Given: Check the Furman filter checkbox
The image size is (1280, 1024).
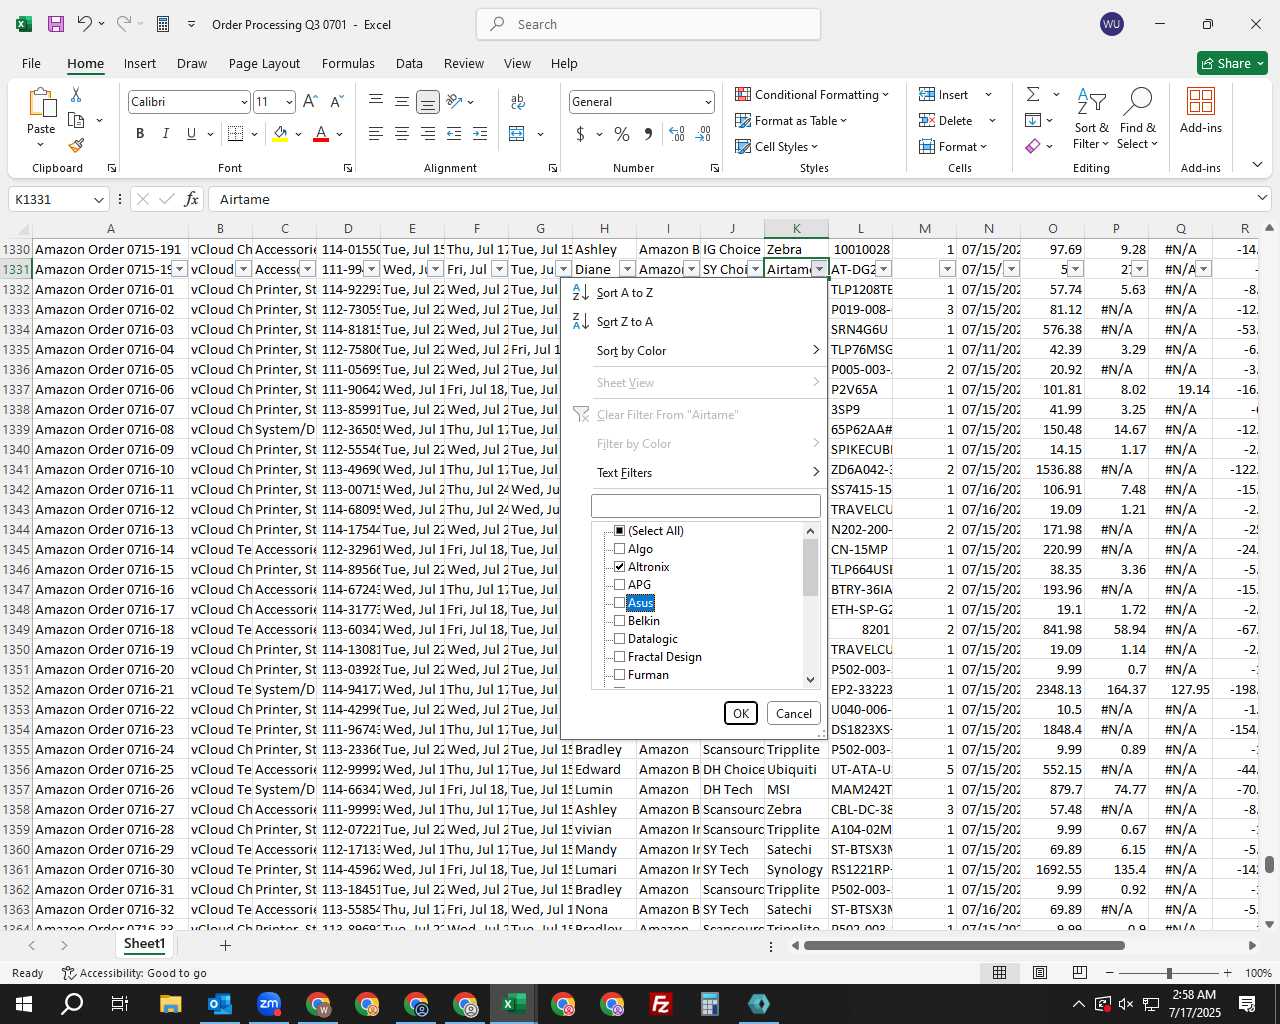Looking at the screenshot, I should coord(620,675).
